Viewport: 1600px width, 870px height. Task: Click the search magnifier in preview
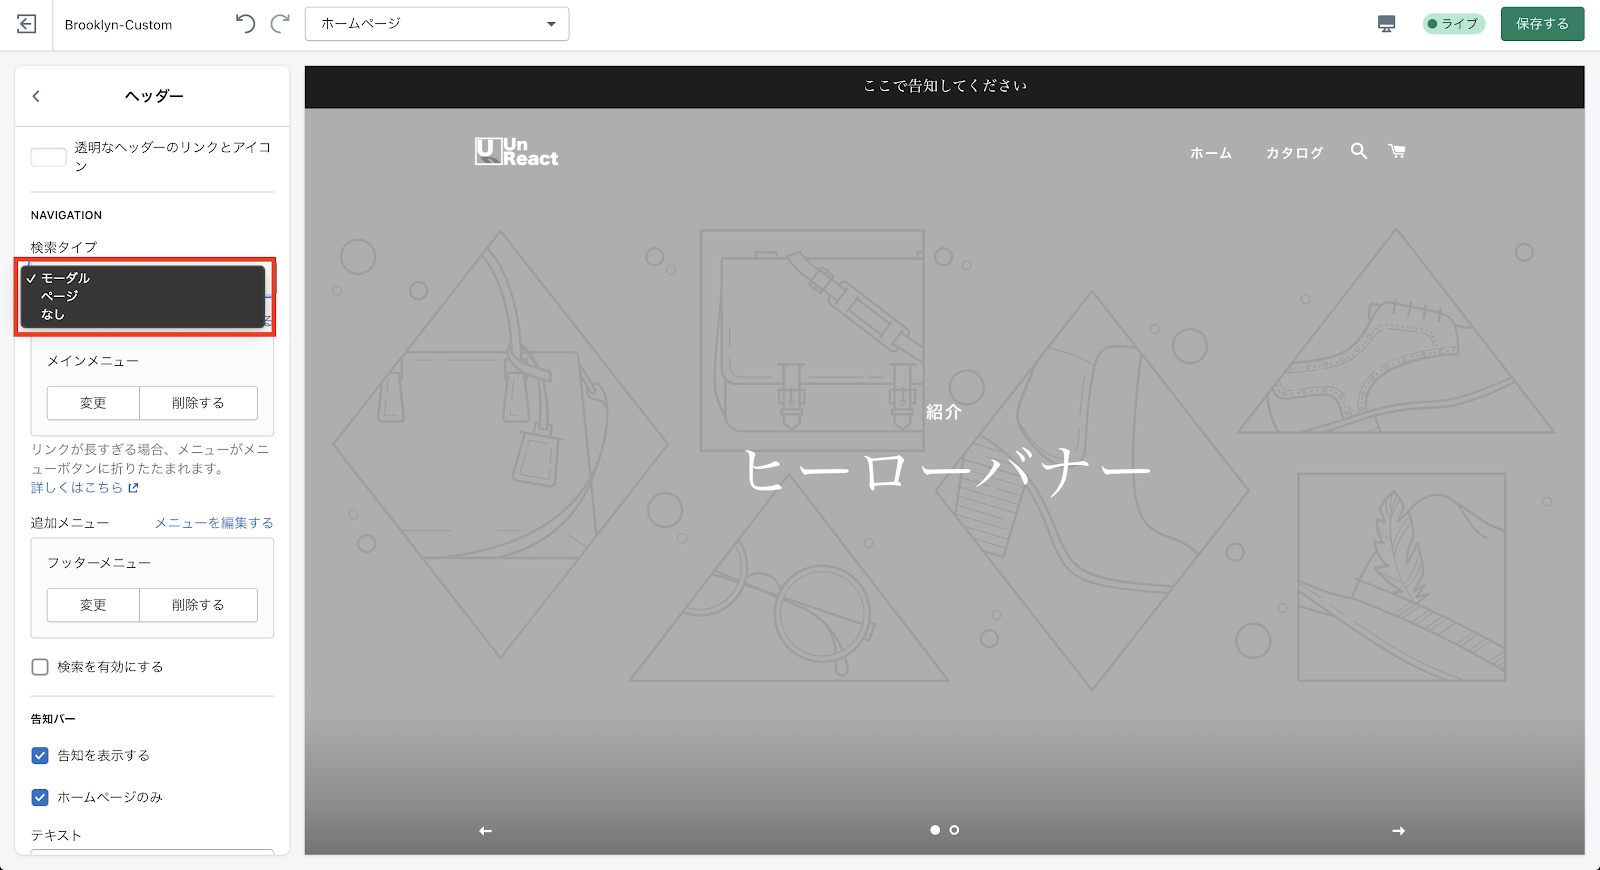click(1358, 151)
